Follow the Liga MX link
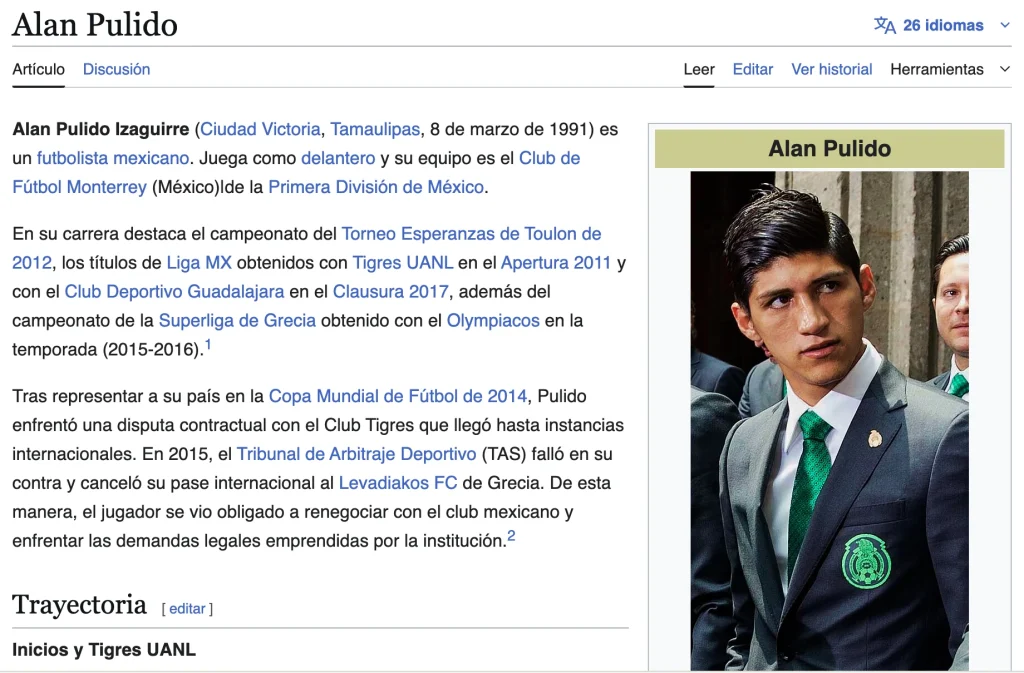The width and height of the screenshot is (1024, 673). click(199, 263)
